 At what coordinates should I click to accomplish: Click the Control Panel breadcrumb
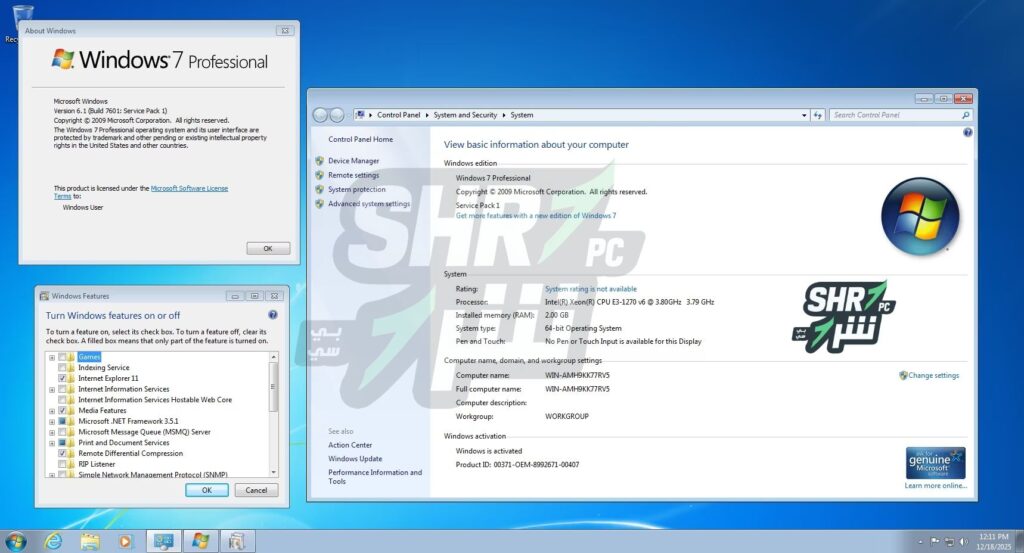(x=398, y=115)
